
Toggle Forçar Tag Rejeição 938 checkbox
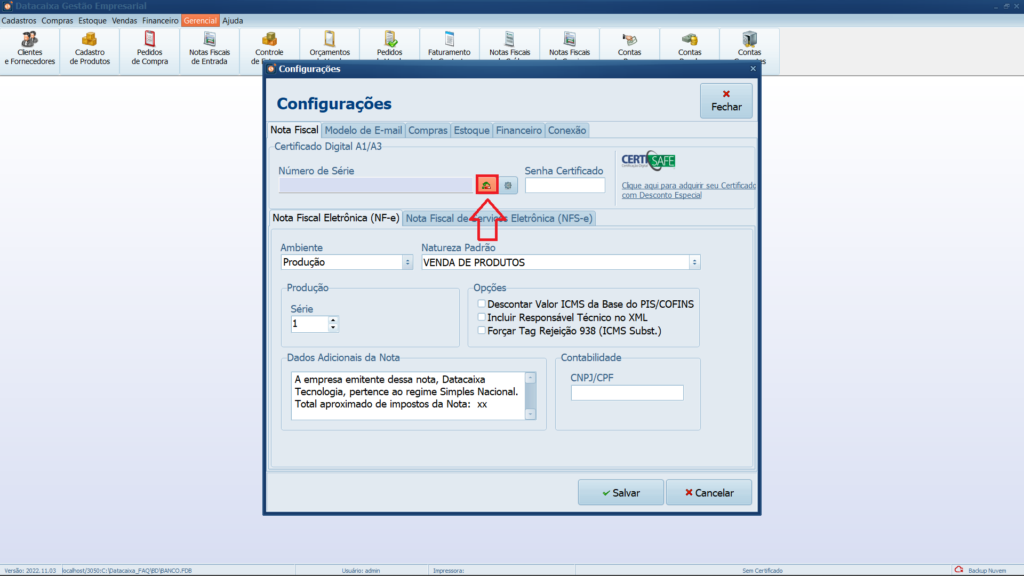(x=482, y=330)
